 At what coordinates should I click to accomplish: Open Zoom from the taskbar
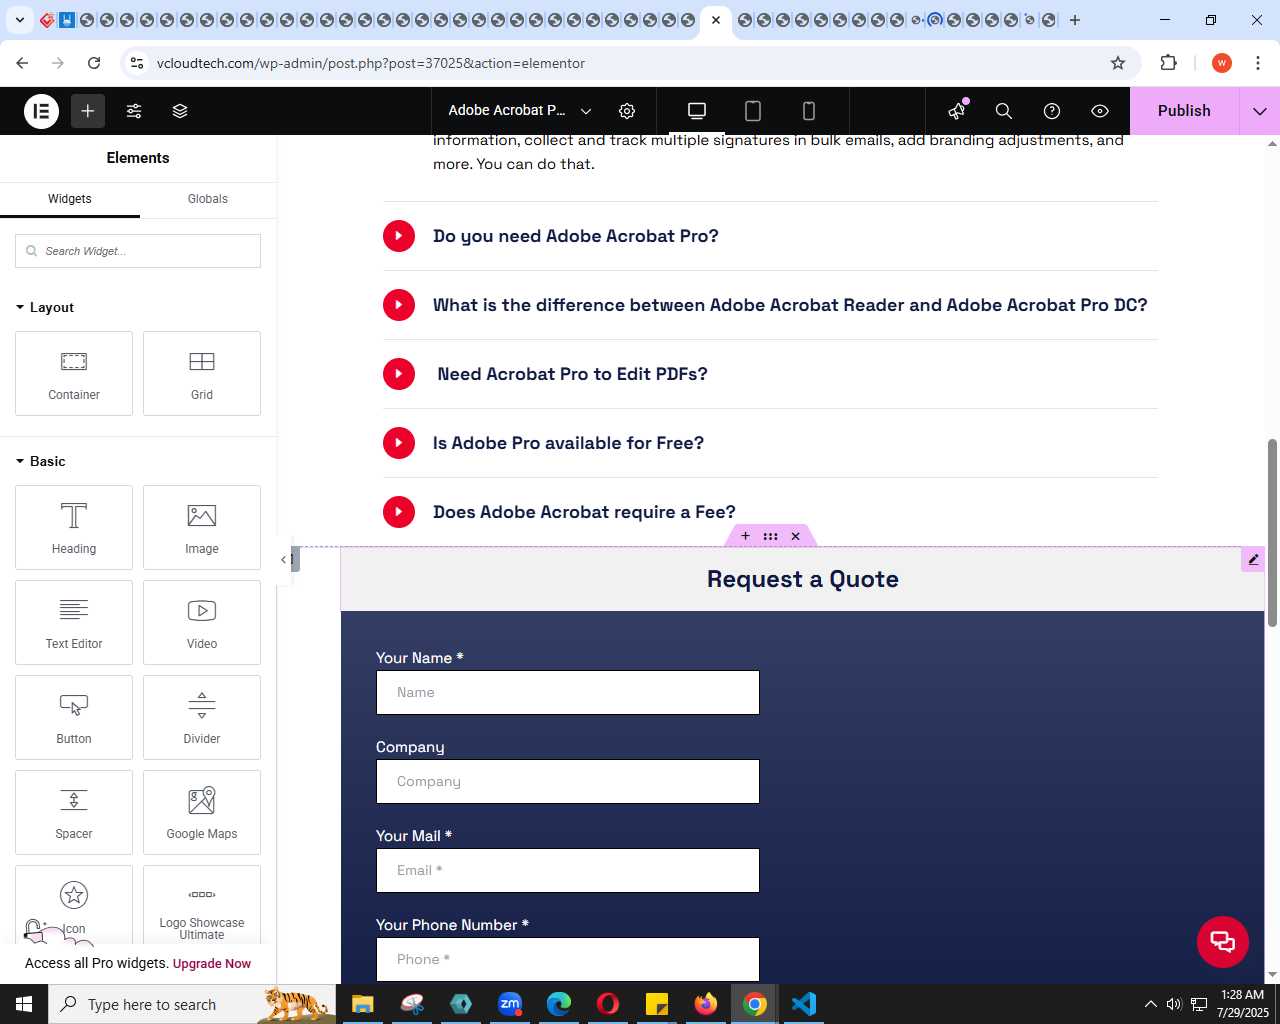(510, 1004)
